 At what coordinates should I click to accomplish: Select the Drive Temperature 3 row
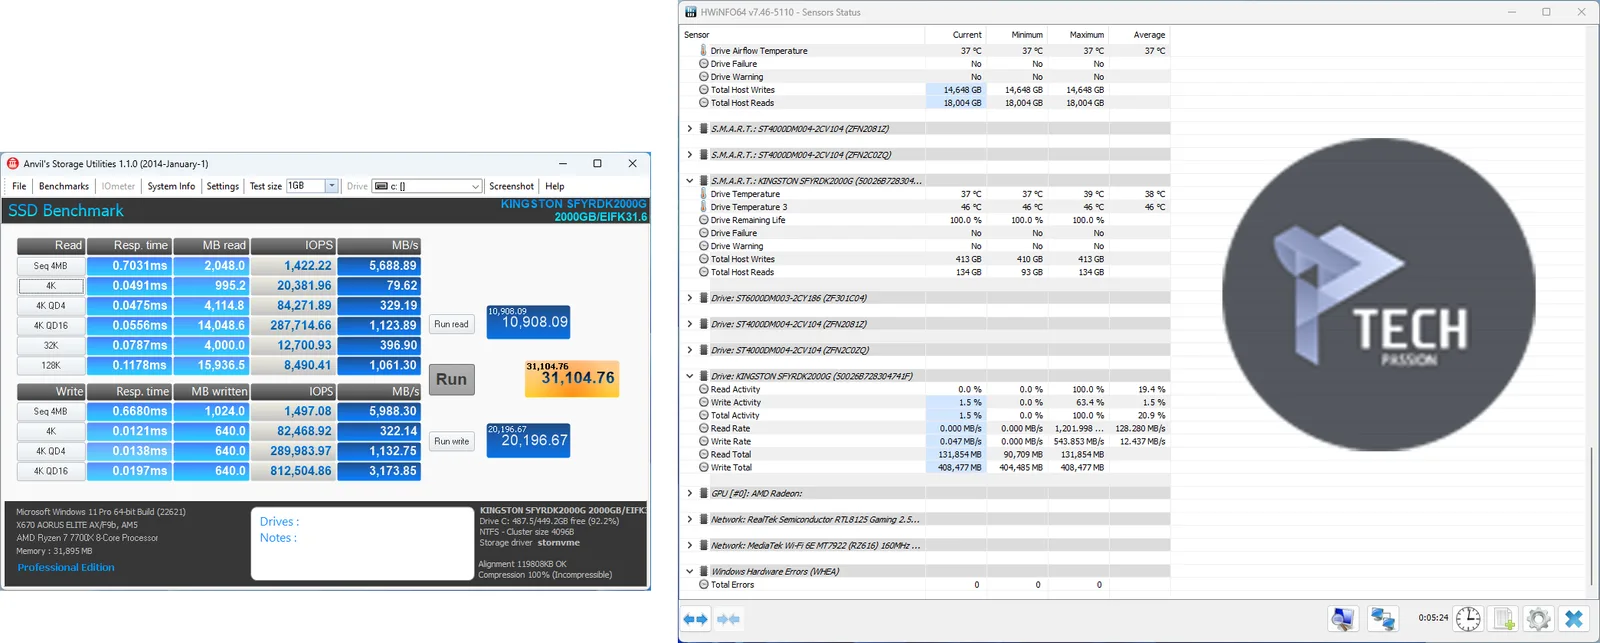pyautogui.click(x=925, y=207)
